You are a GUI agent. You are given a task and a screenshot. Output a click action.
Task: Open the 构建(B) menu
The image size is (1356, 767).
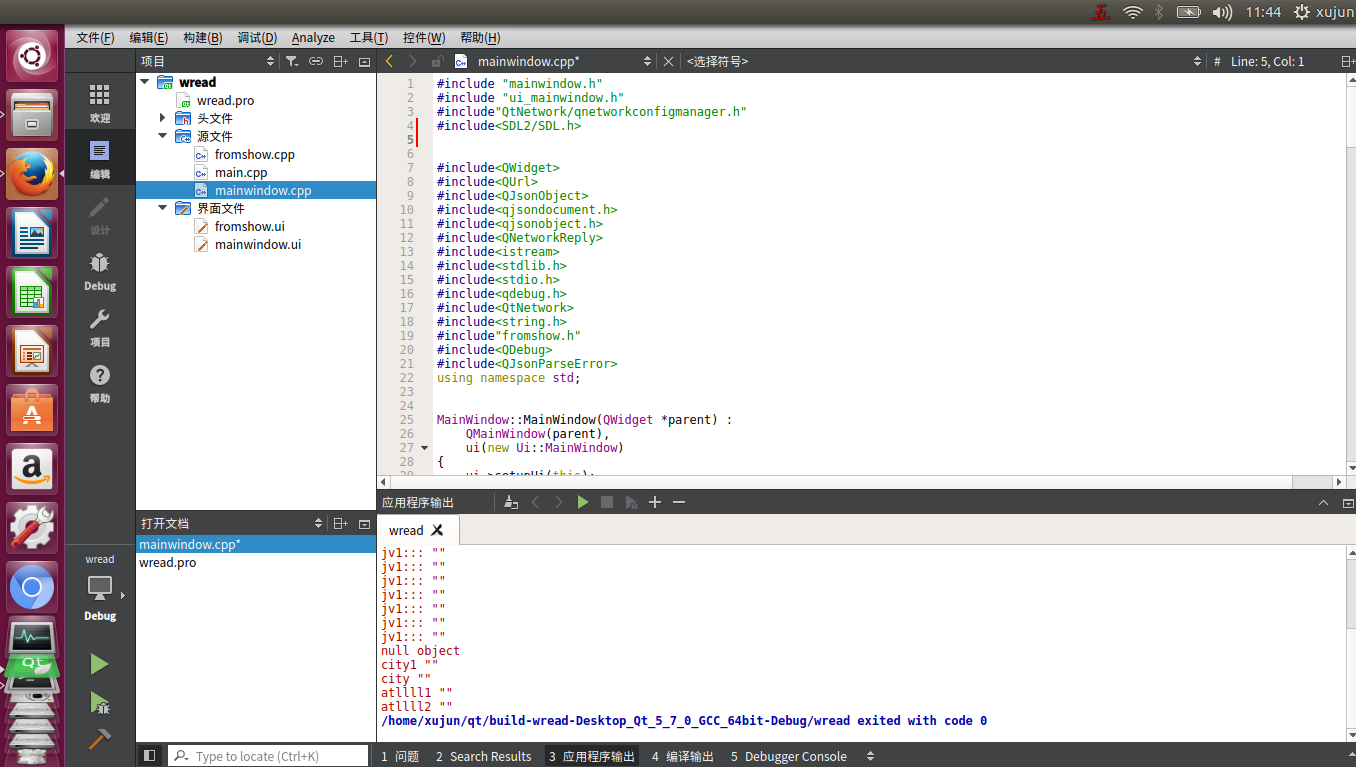[202, 37]
